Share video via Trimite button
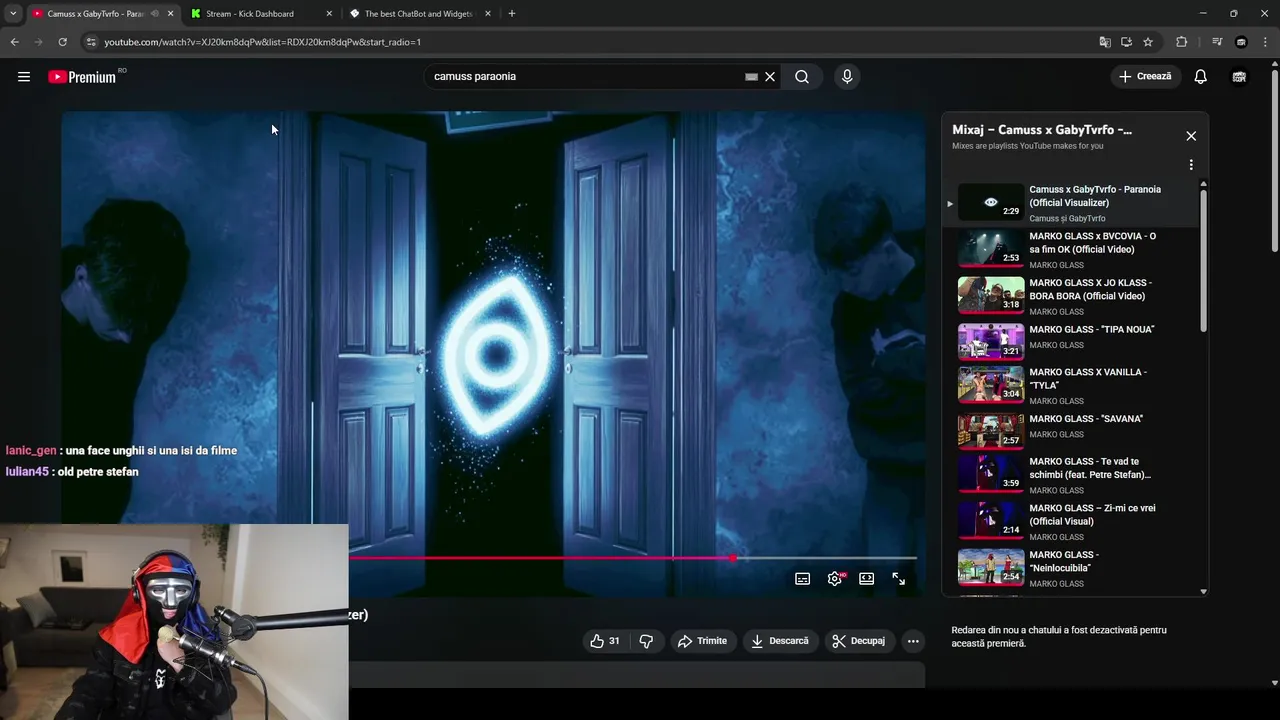 click(702, 641)
